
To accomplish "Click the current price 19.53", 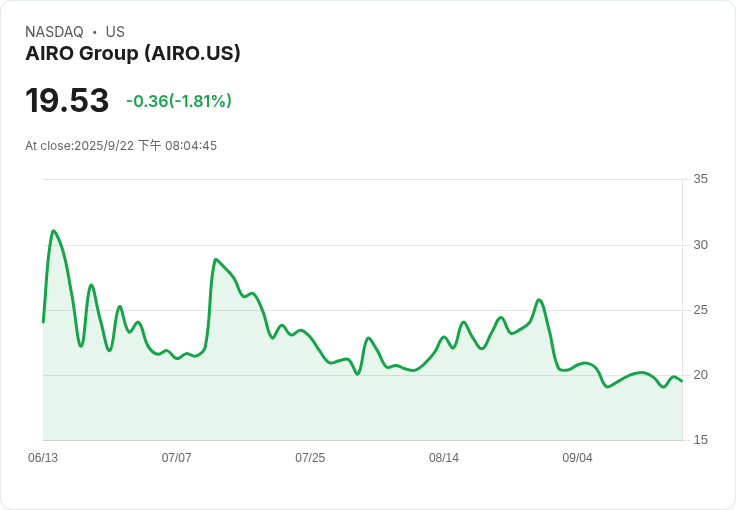I will [67, 100].
